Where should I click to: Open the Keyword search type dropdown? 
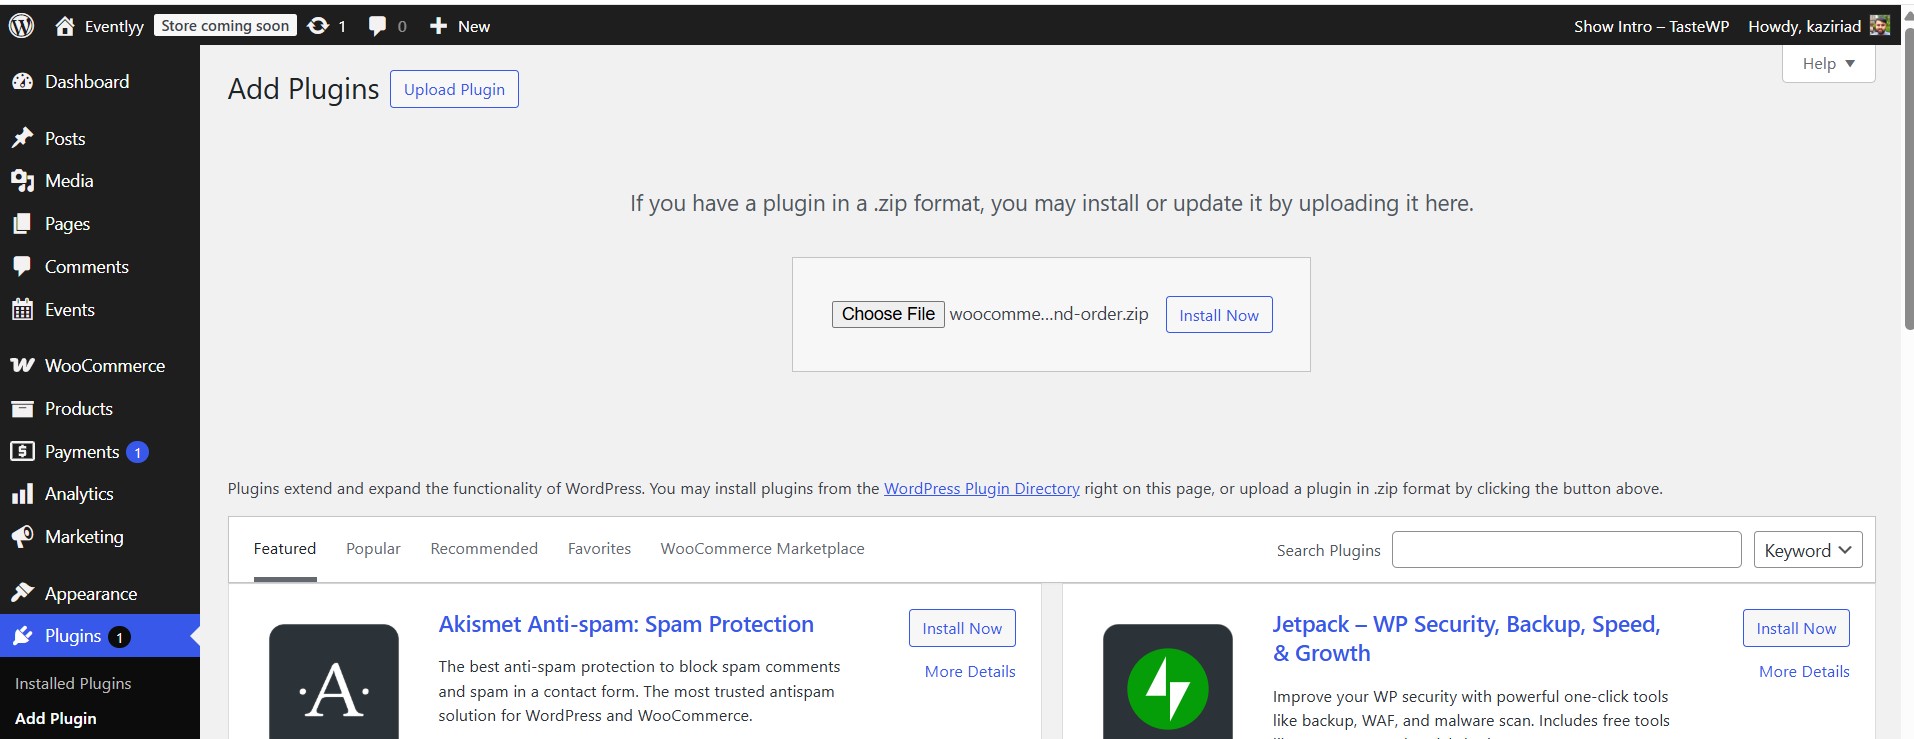(x=1807, y=550)
